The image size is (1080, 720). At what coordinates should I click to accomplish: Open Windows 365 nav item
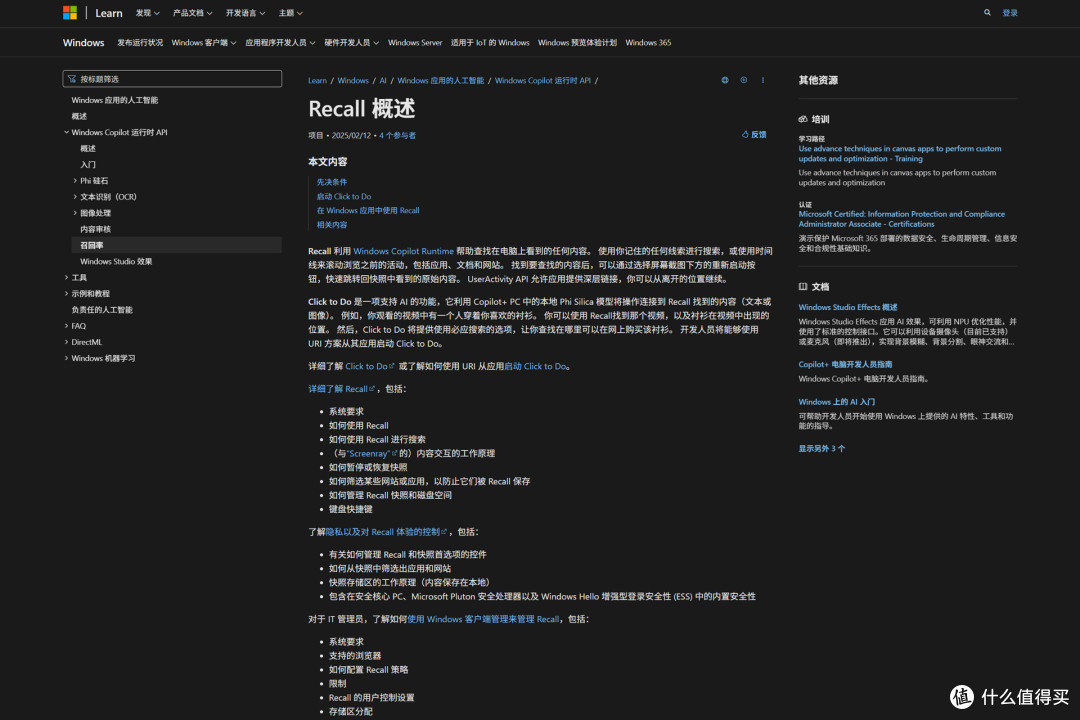[x=648, y=43]
